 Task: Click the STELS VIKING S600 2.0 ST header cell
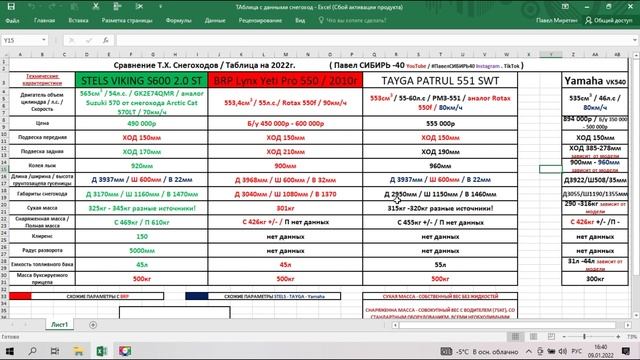click(x=142, y=80)
